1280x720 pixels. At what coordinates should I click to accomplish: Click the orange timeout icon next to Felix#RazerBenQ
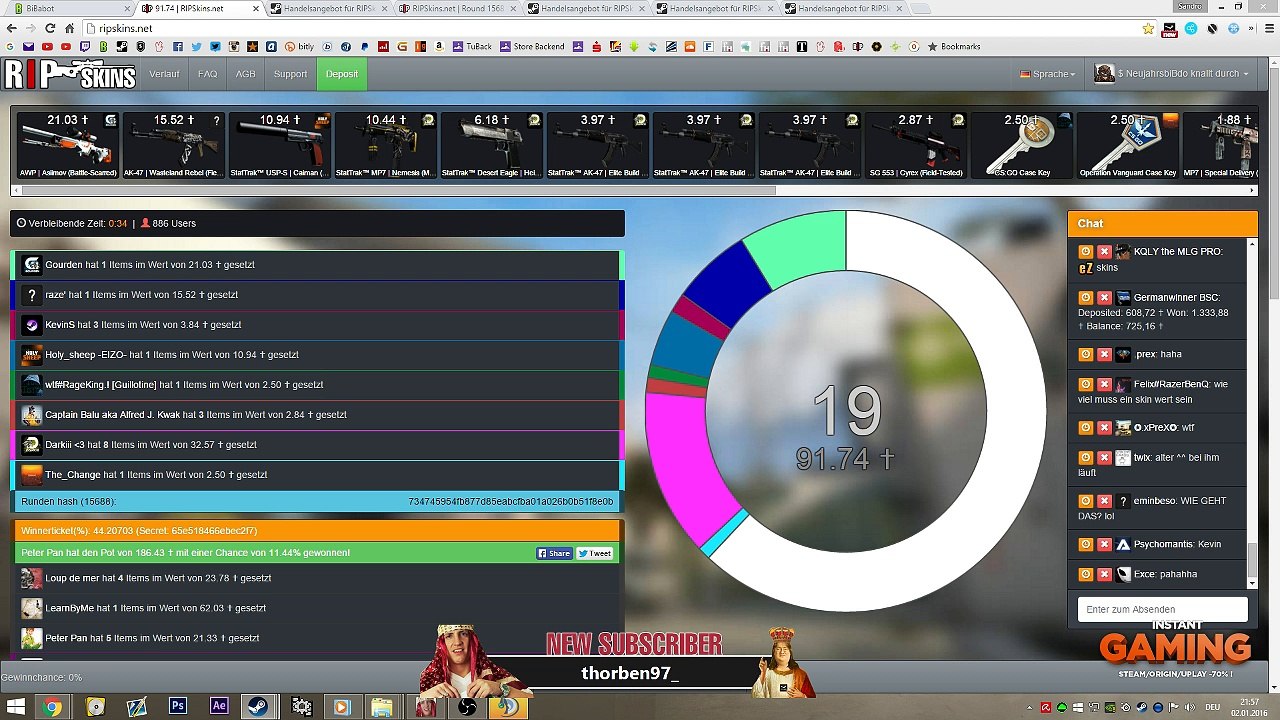tap(1086, 384)
